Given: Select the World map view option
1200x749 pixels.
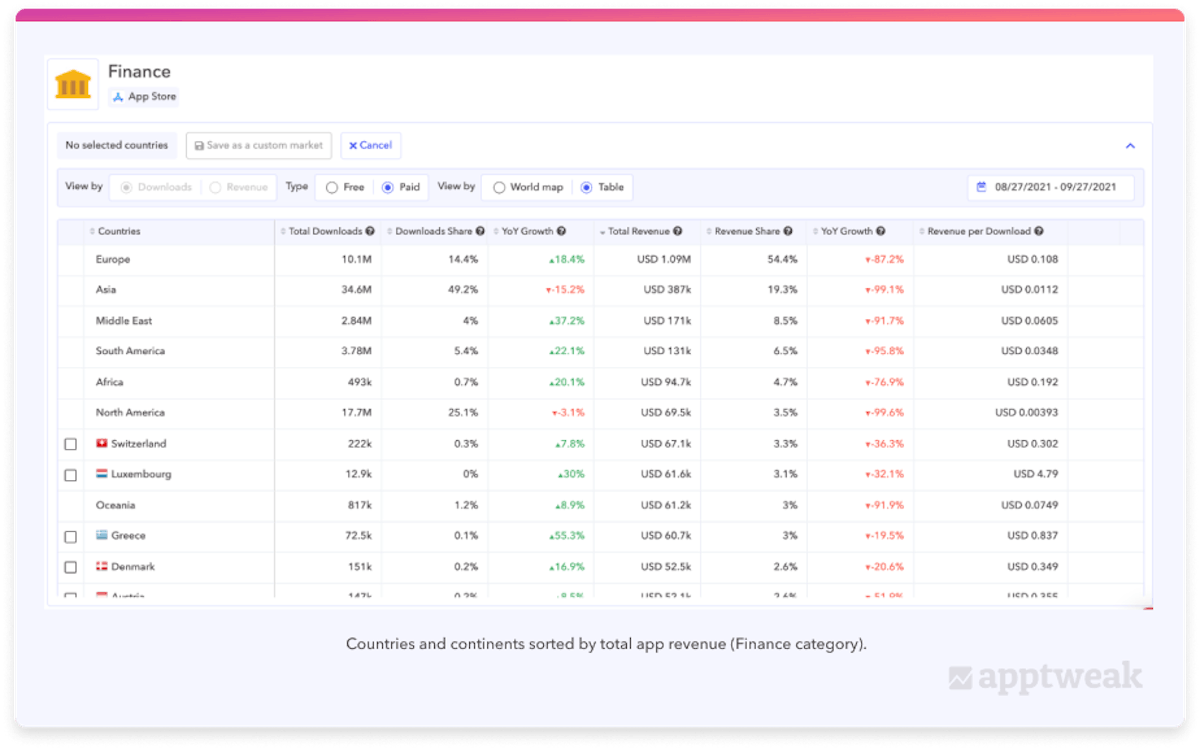Looking at the screenshot, I should 498,187.
